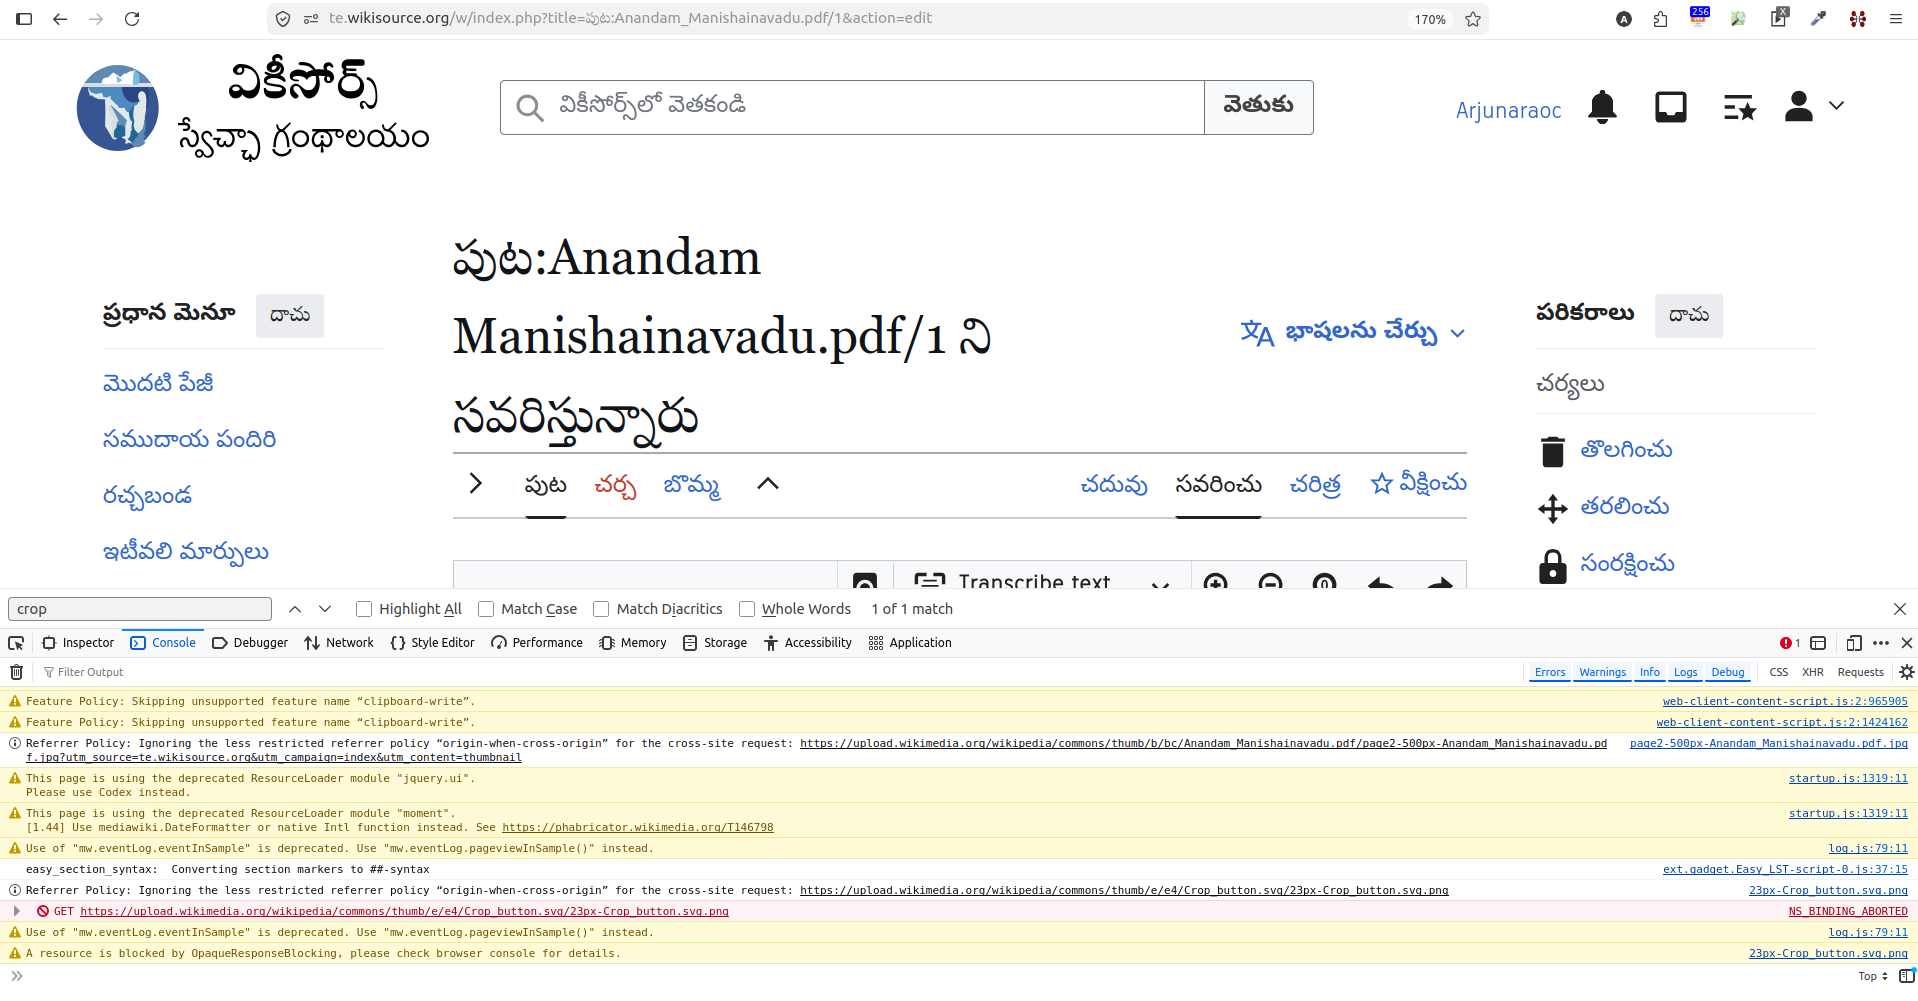This screenshot has width=1918, height=1001.
Task: Switch to the Network tab
Action: tap(339, 643)
